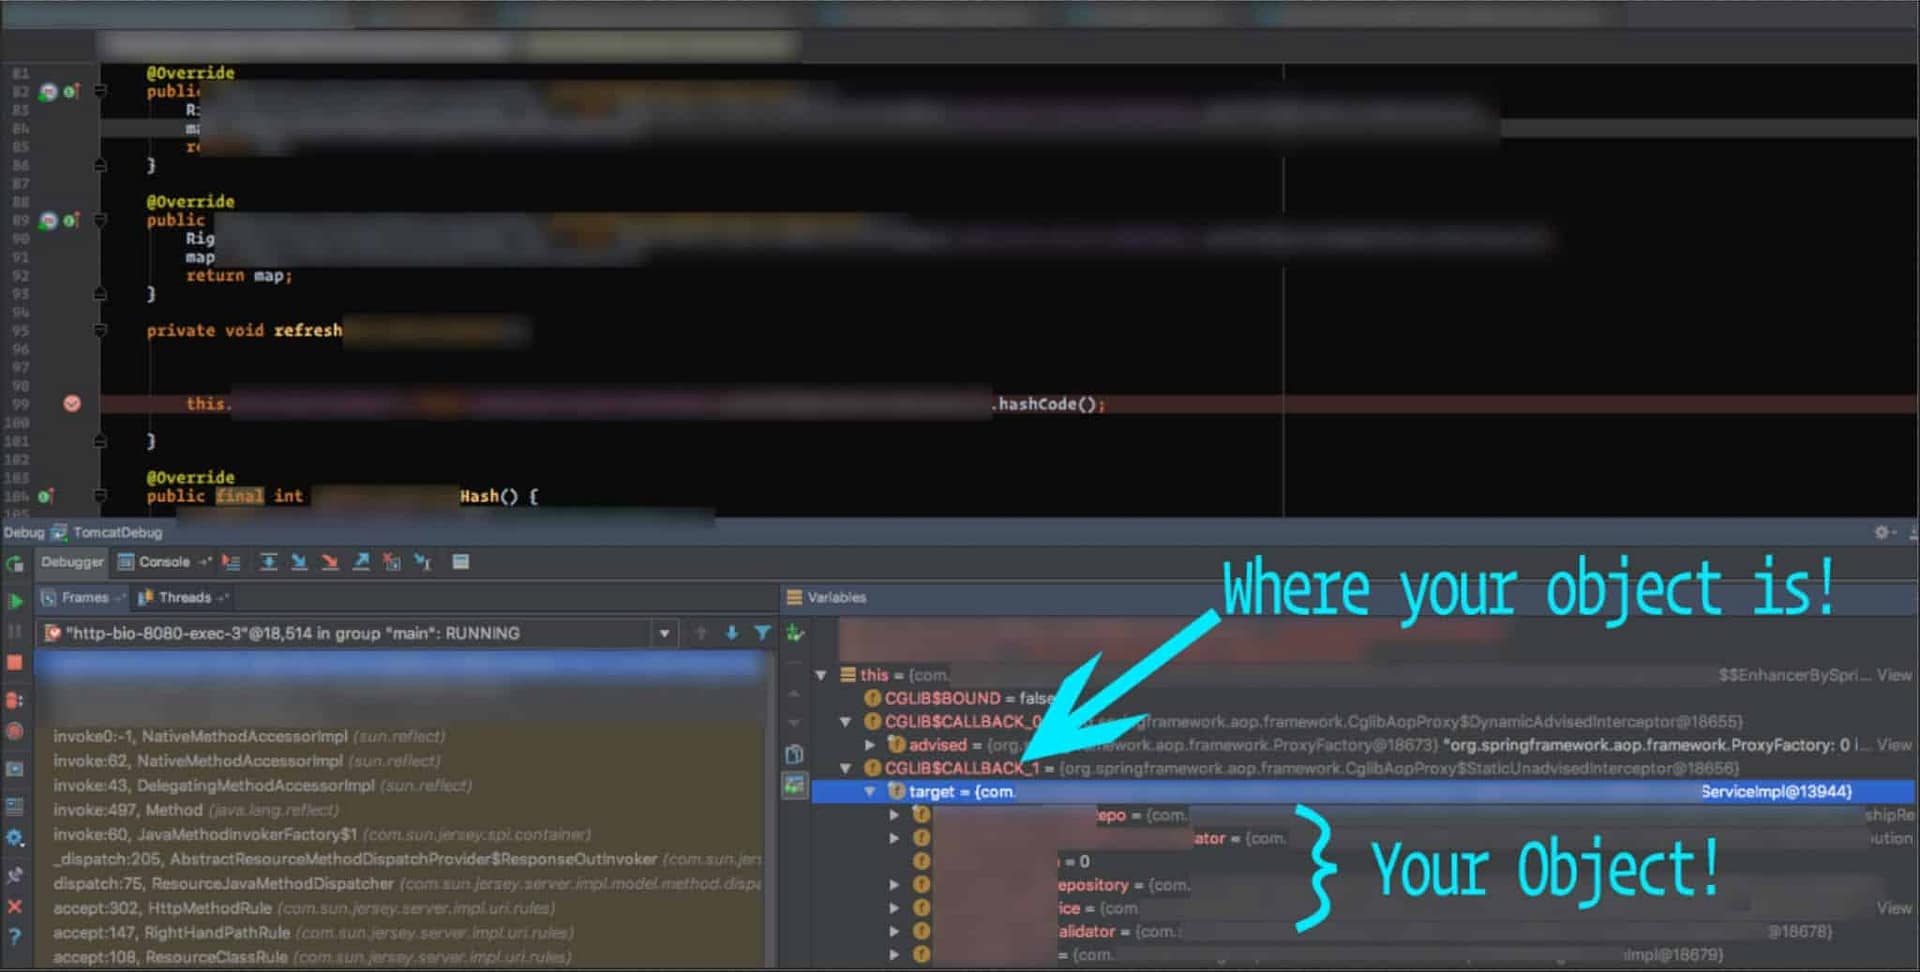Click the Step Into icon

[299, 562]
